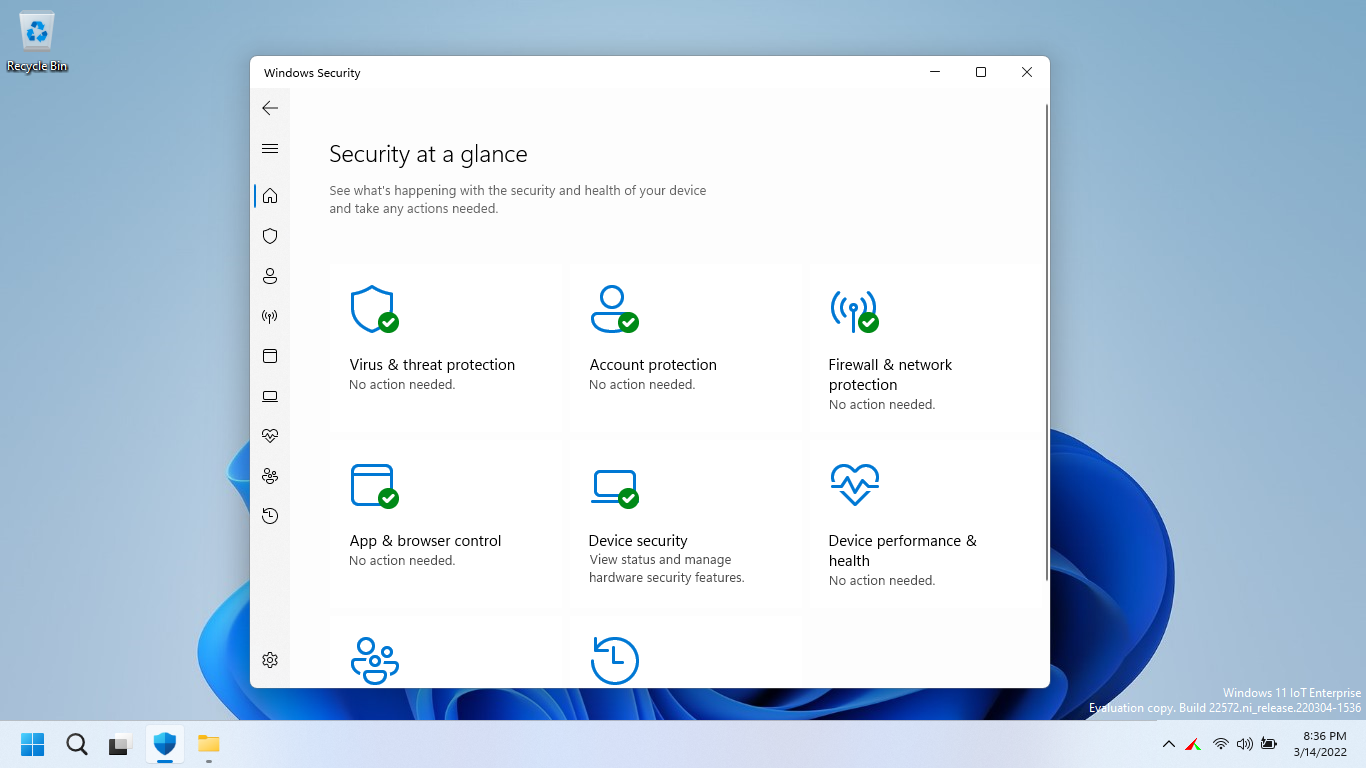The image size is (1366, 768).
Task: Click "No action needed." under Virus & threat protection
Action: pos(402,385)
